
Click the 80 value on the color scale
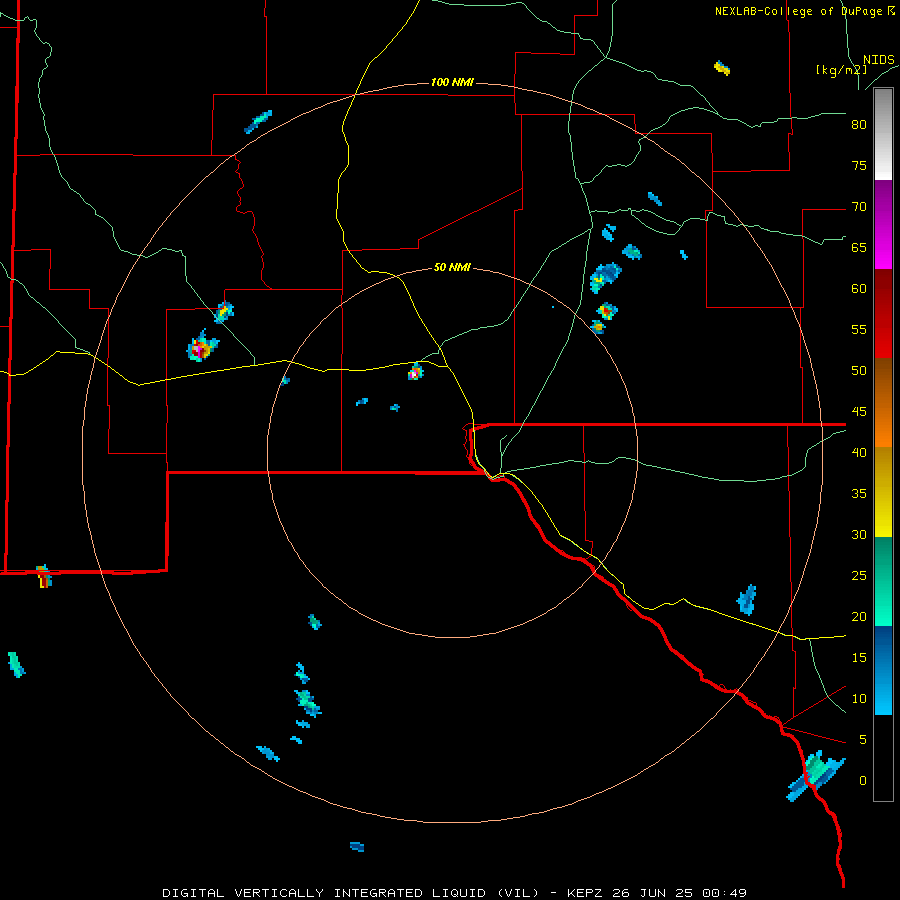(x=859, y=125)
